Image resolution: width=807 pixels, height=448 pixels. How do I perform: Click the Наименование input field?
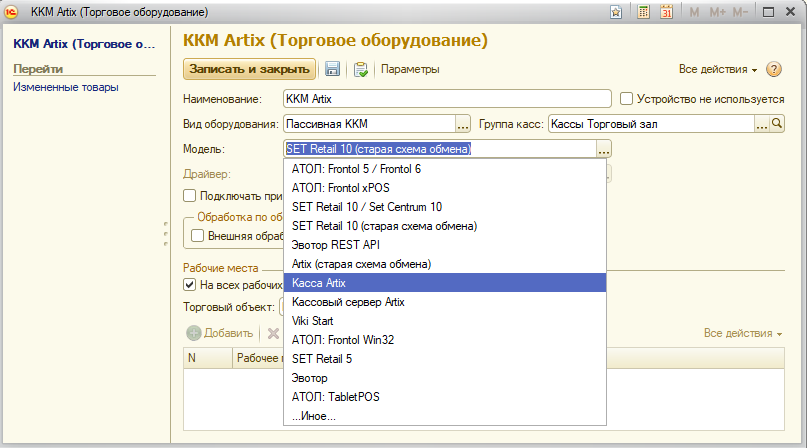pyautogui.click(x=447, y=99)
